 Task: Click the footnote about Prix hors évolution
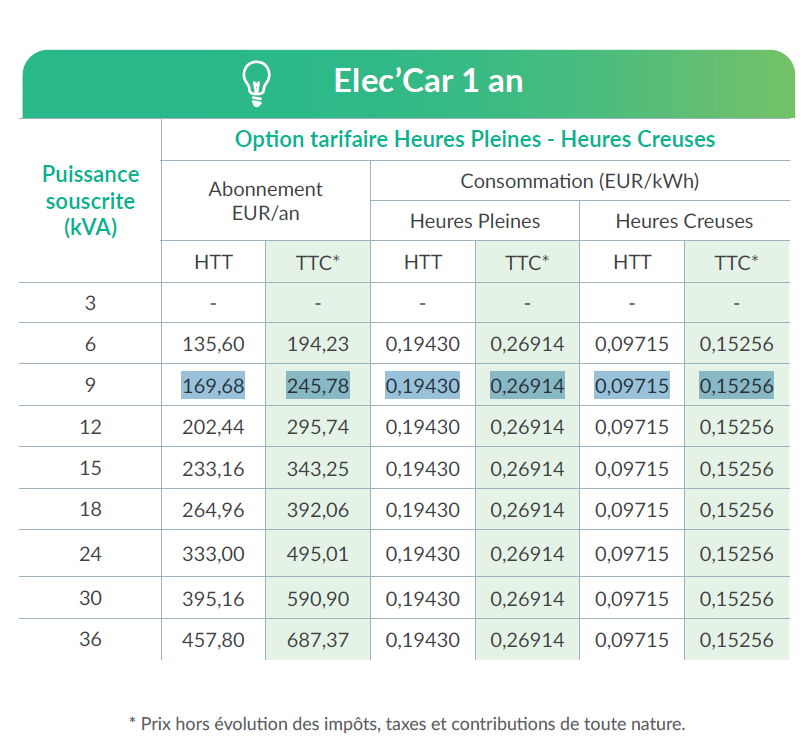407,724
